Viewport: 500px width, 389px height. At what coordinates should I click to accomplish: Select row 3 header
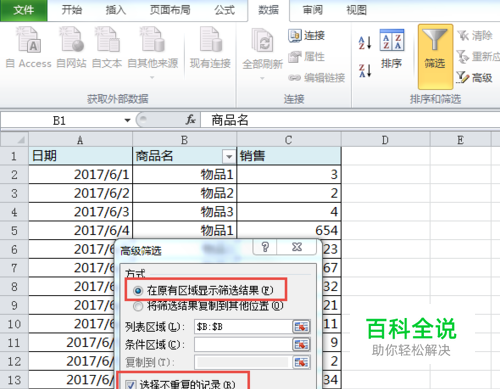(14, 193)
